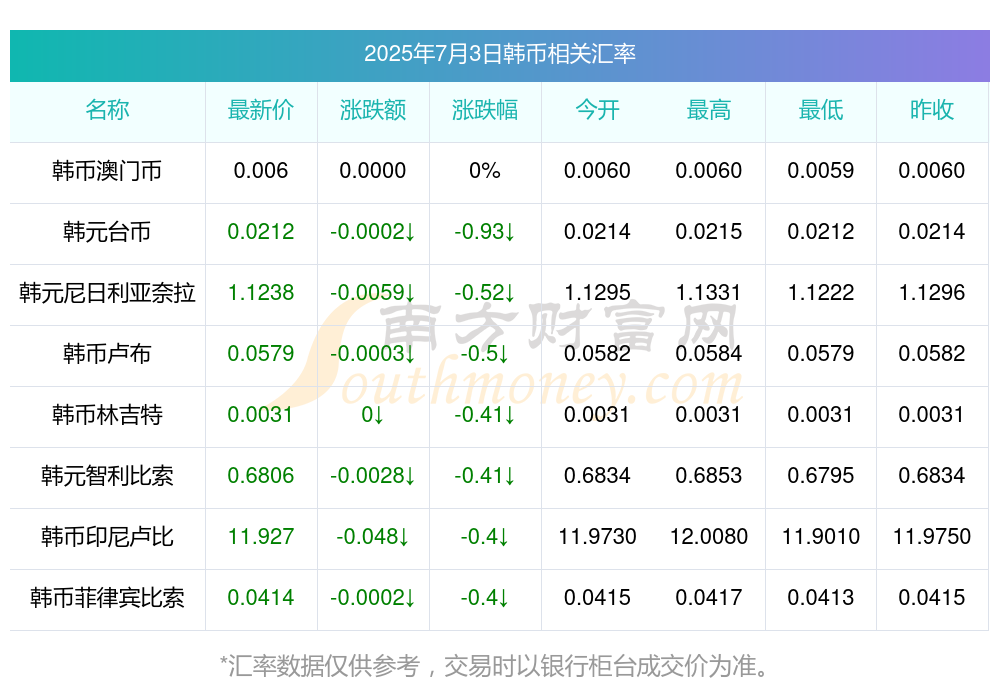Click change amount -0.0028↓
Image resolution: width=1000 pixels, height=698 pixels.
[372, 476]
